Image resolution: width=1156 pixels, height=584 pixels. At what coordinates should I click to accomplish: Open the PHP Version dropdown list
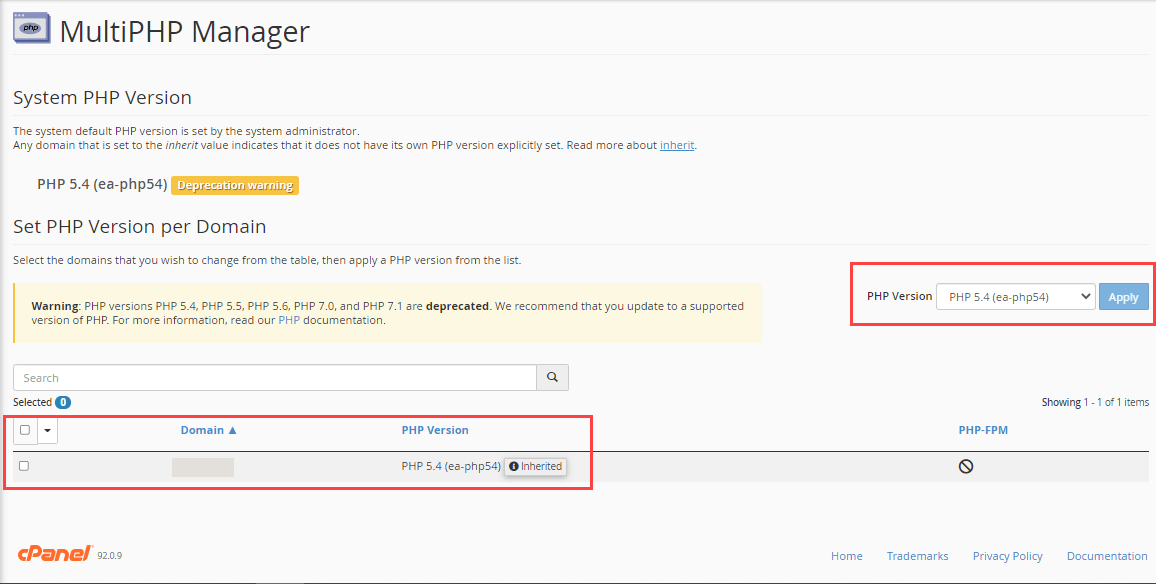(1015, 297)
